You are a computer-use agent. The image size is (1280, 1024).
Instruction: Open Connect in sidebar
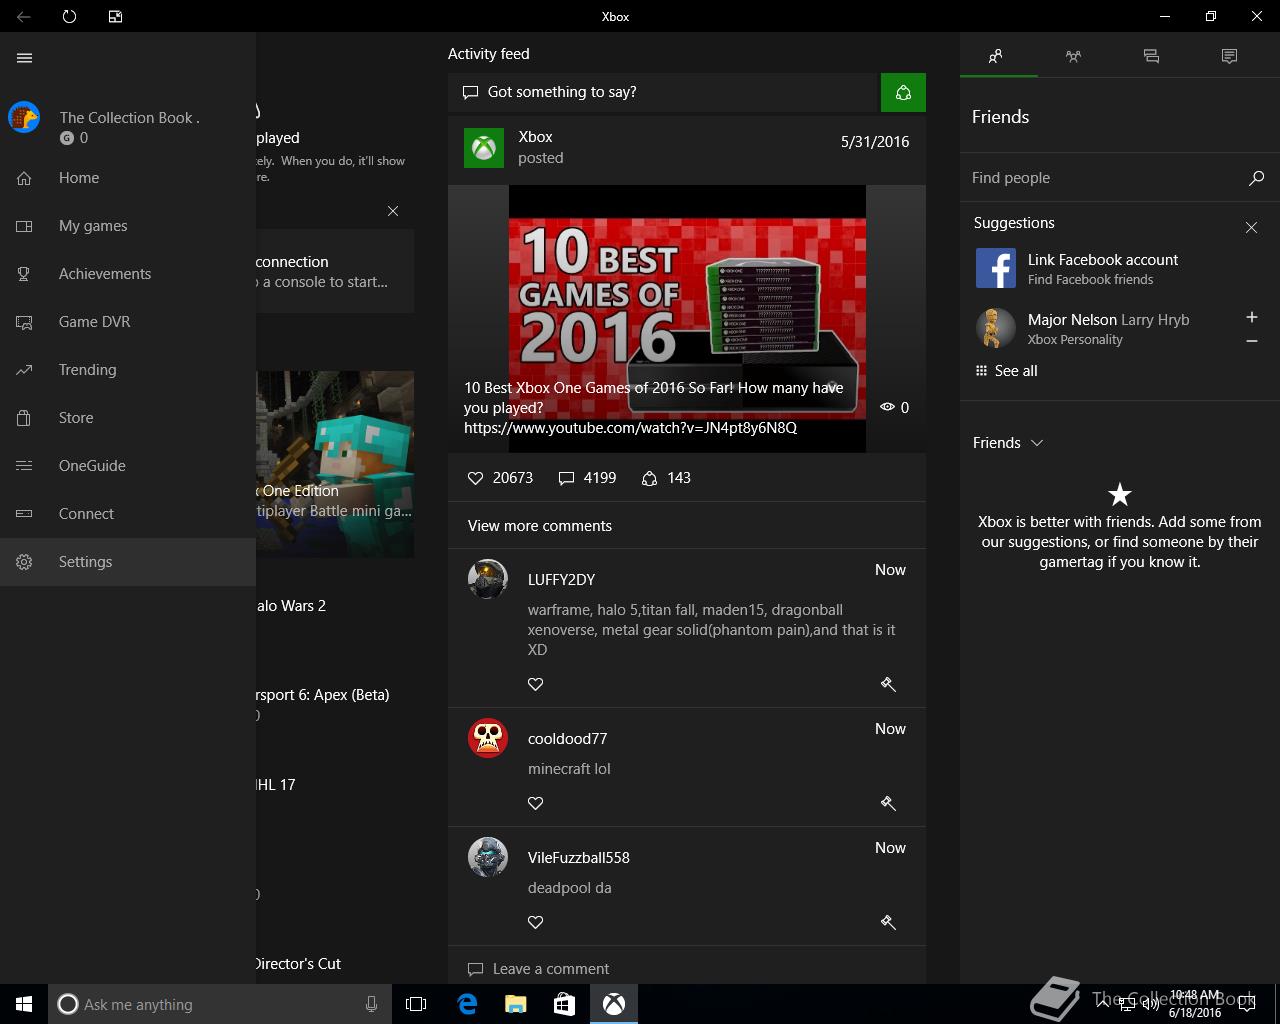(128, 514)
